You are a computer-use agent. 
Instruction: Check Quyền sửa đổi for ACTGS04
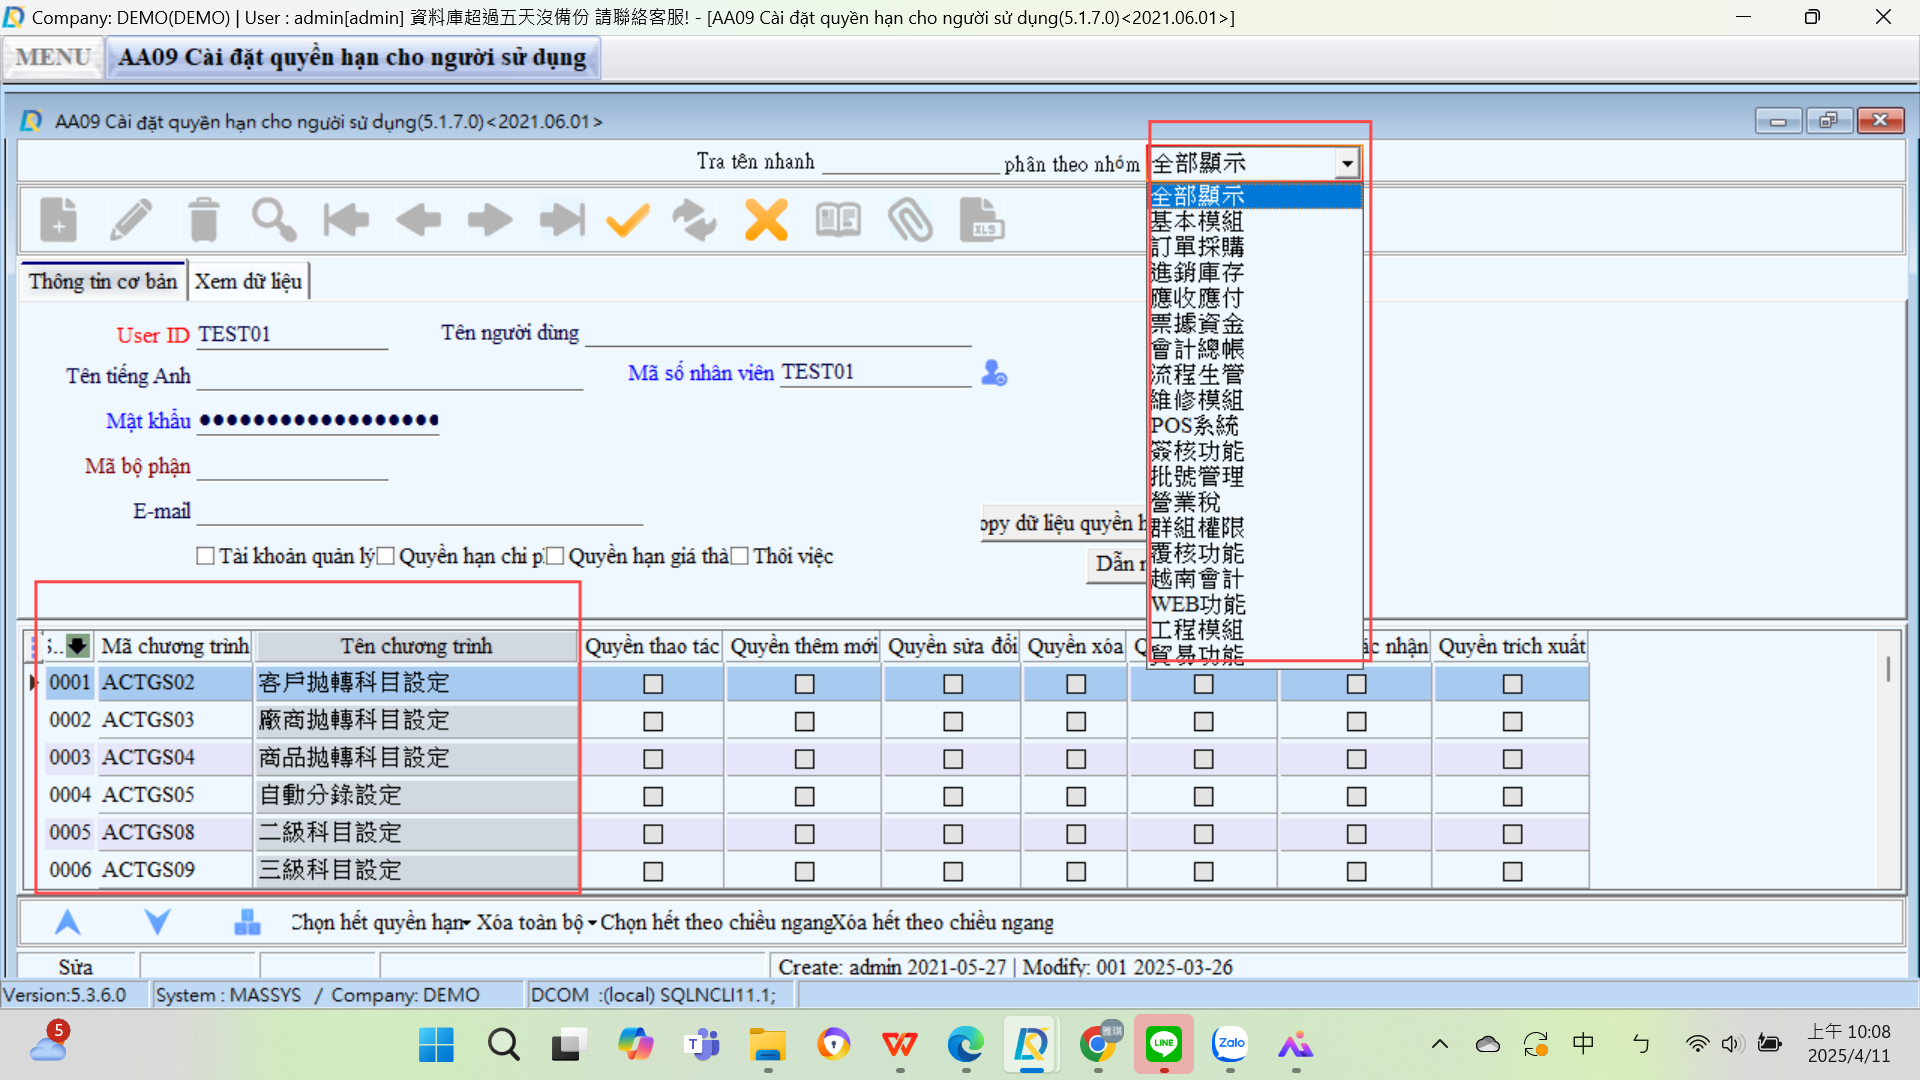[953, 759]
